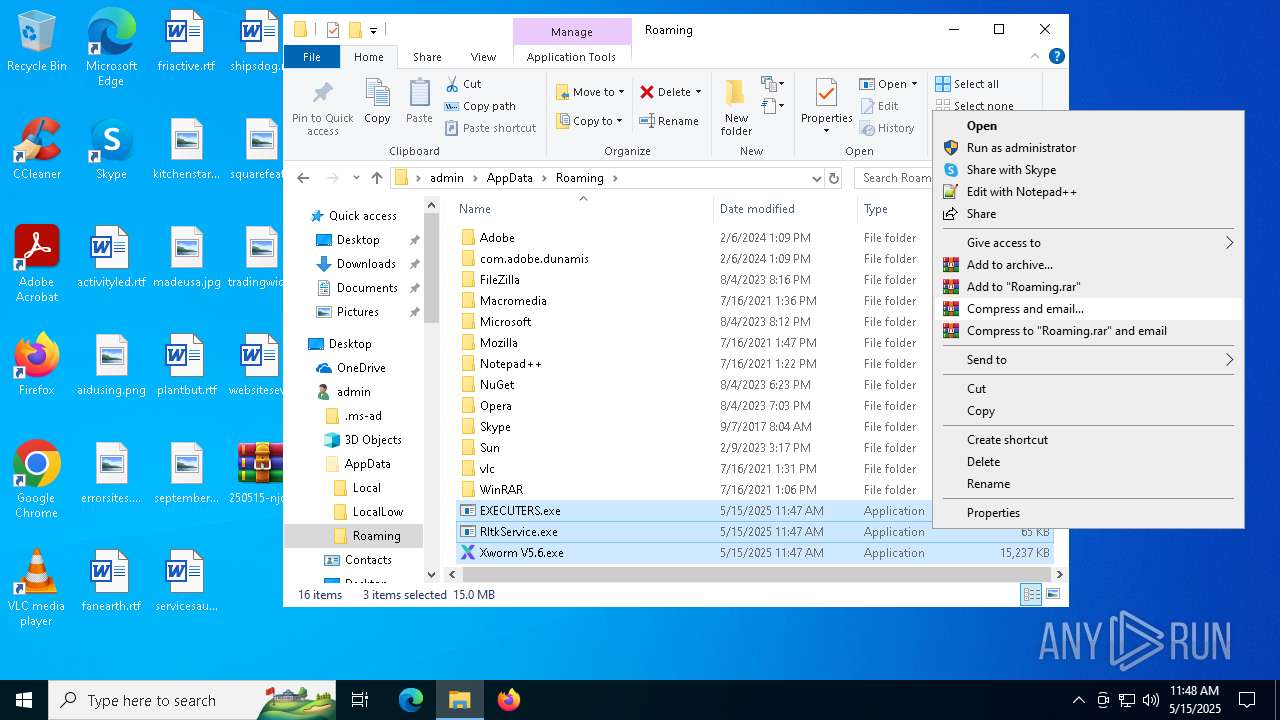1280x720 pixels.
Task: Click the Copy icon in Clipboard group
Action: 377,93
